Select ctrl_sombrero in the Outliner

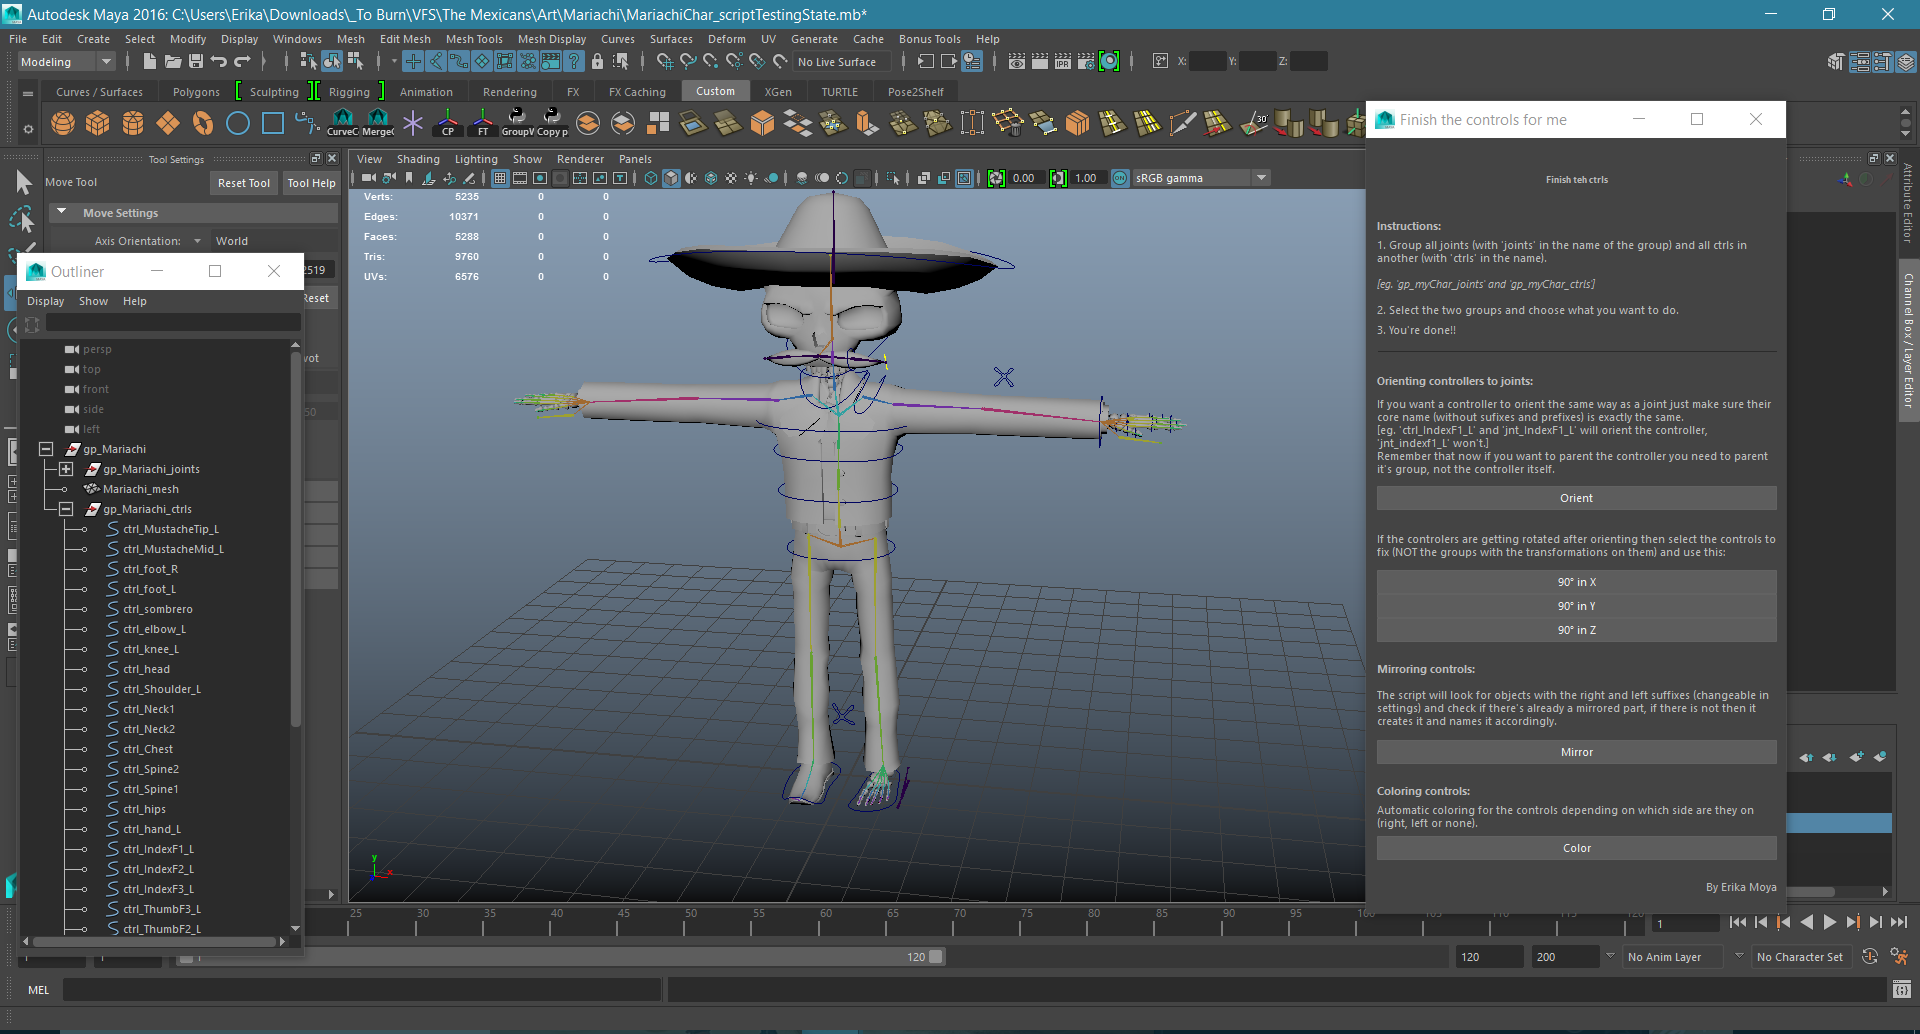(x=158, y=609)
